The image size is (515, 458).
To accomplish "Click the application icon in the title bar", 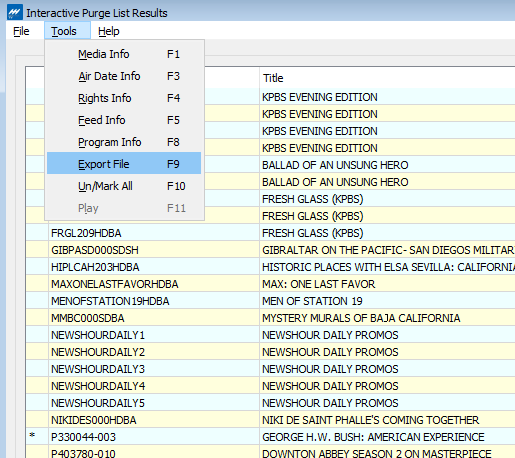I will pyautogui.click(x=15, y=12).
